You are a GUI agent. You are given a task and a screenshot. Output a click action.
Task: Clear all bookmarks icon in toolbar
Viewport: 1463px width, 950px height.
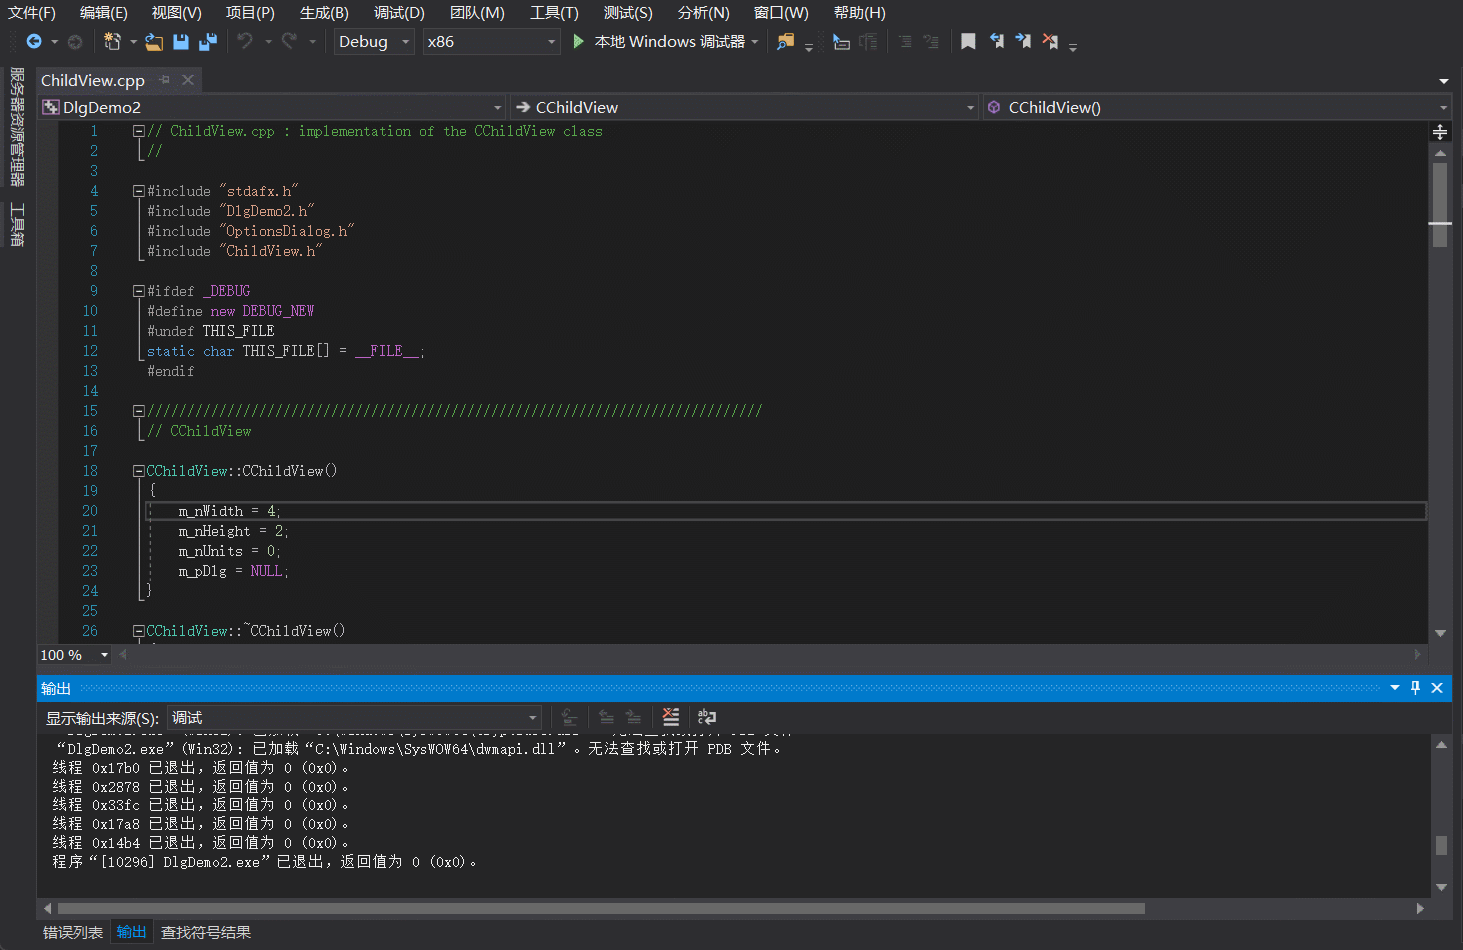coord(1050,42)
